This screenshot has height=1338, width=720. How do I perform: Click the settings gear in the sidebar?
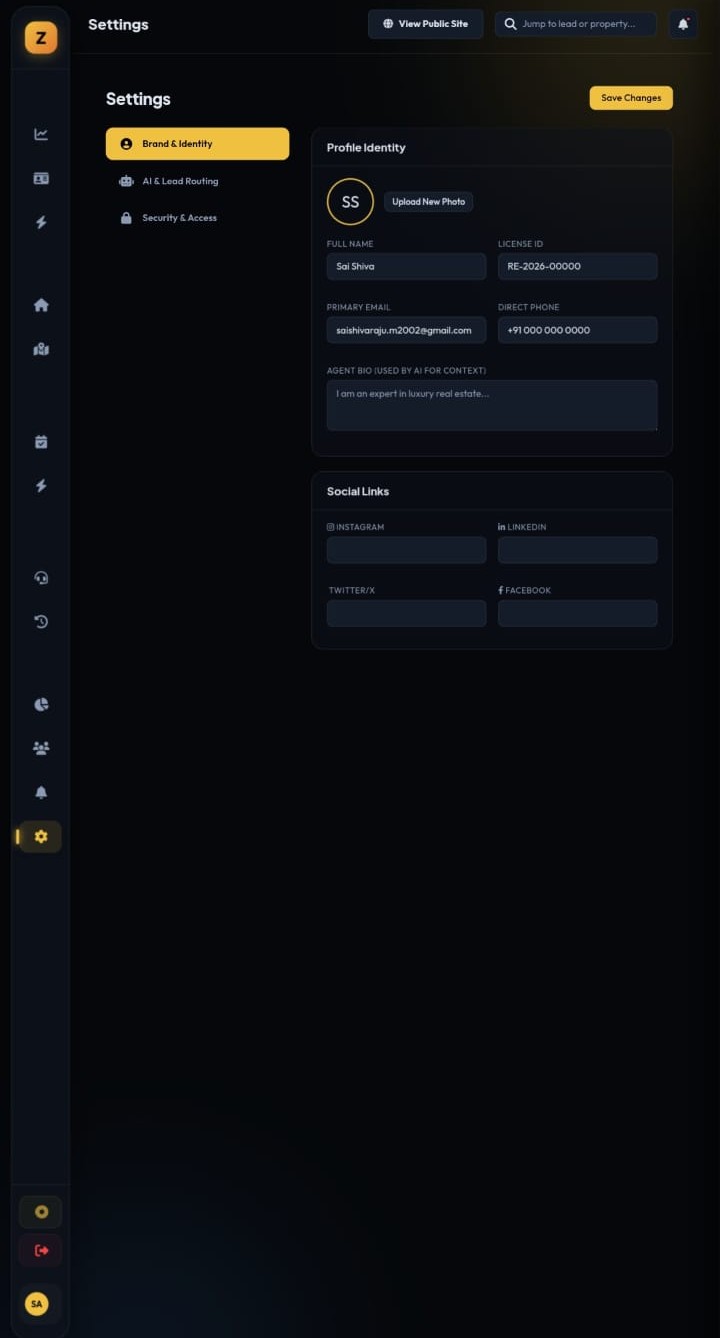[x=41, y=836]
